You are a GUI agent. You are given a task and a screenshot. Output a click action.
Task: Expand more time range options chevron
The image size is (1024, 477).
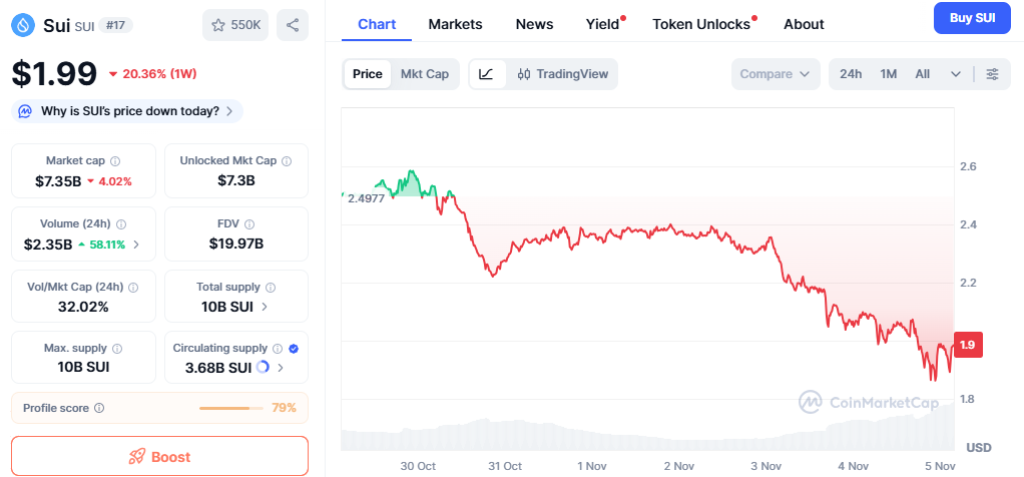click(x=956, y=74)
